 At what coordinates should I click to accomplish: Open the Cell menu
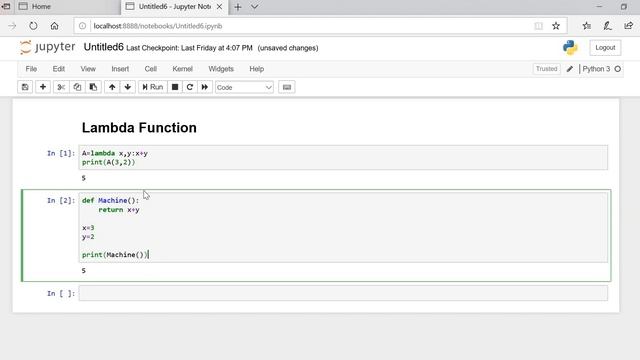[x=151, y=69]
